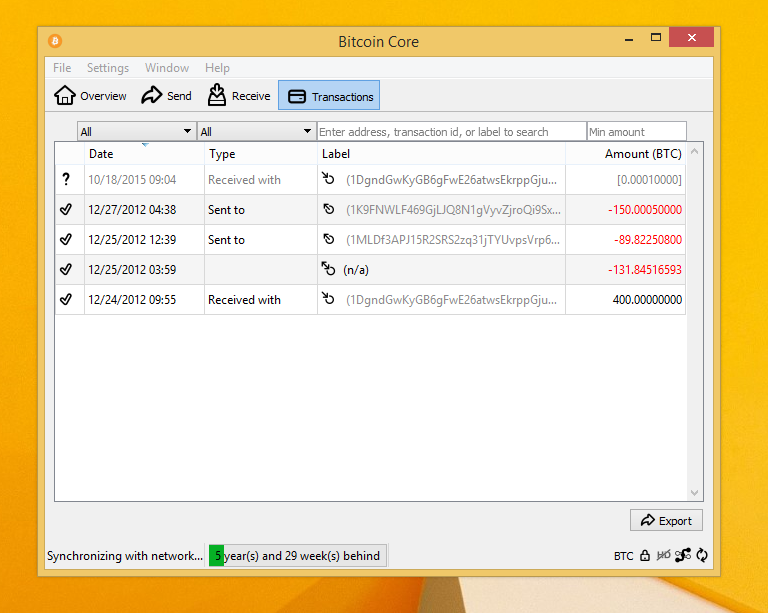This screenshot has height=613, width=768.
Task: Open the Window menu
Action: (x=167, y=68)
